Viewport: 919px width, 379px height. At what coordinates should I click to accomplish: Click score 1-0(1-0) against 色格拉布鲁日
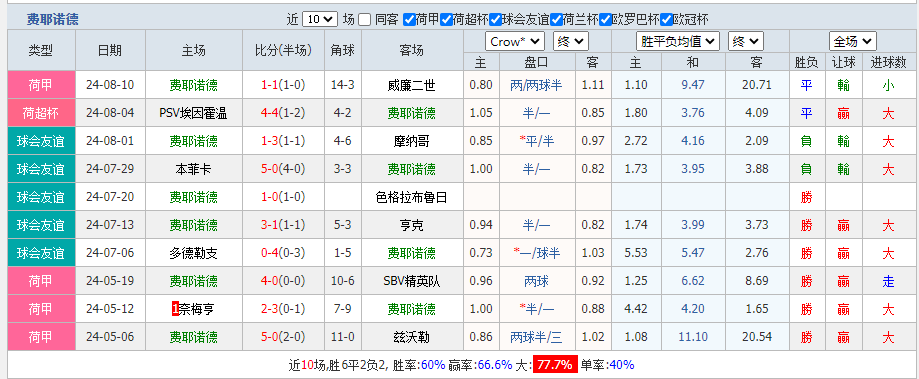(284, 197)
